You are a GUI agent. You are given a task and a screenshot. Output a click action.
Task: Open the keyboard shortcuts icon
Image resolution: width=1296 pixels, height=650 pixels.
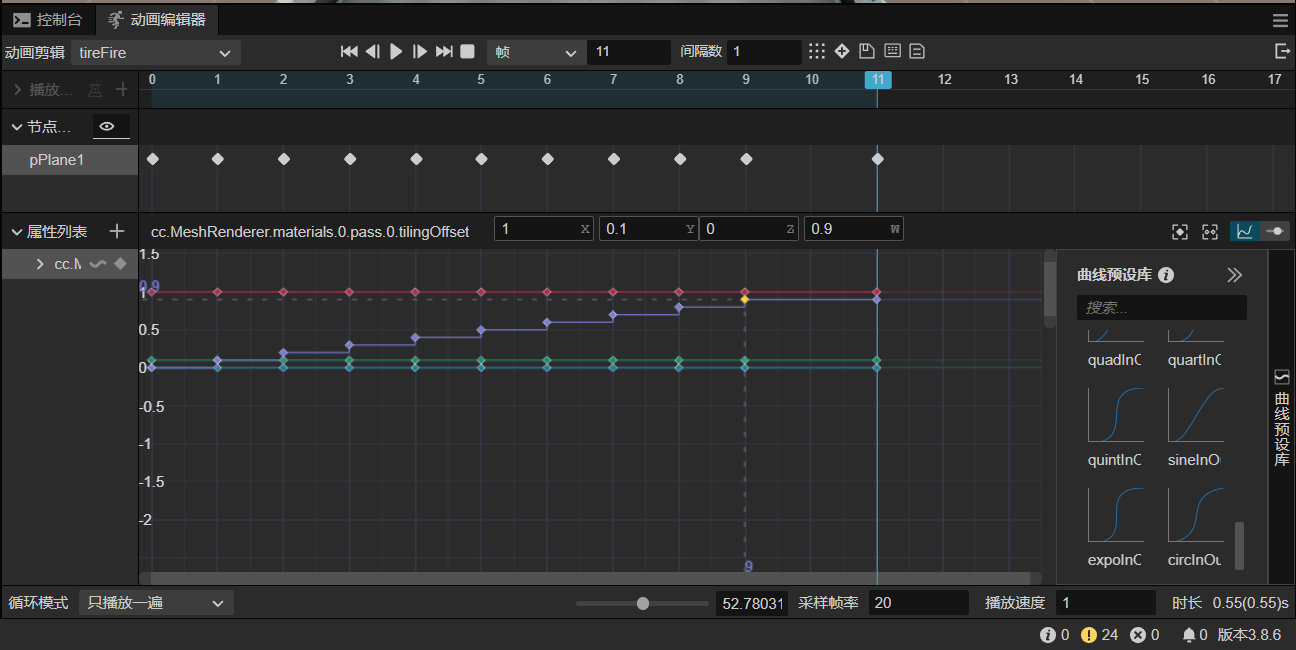point(892,52)
